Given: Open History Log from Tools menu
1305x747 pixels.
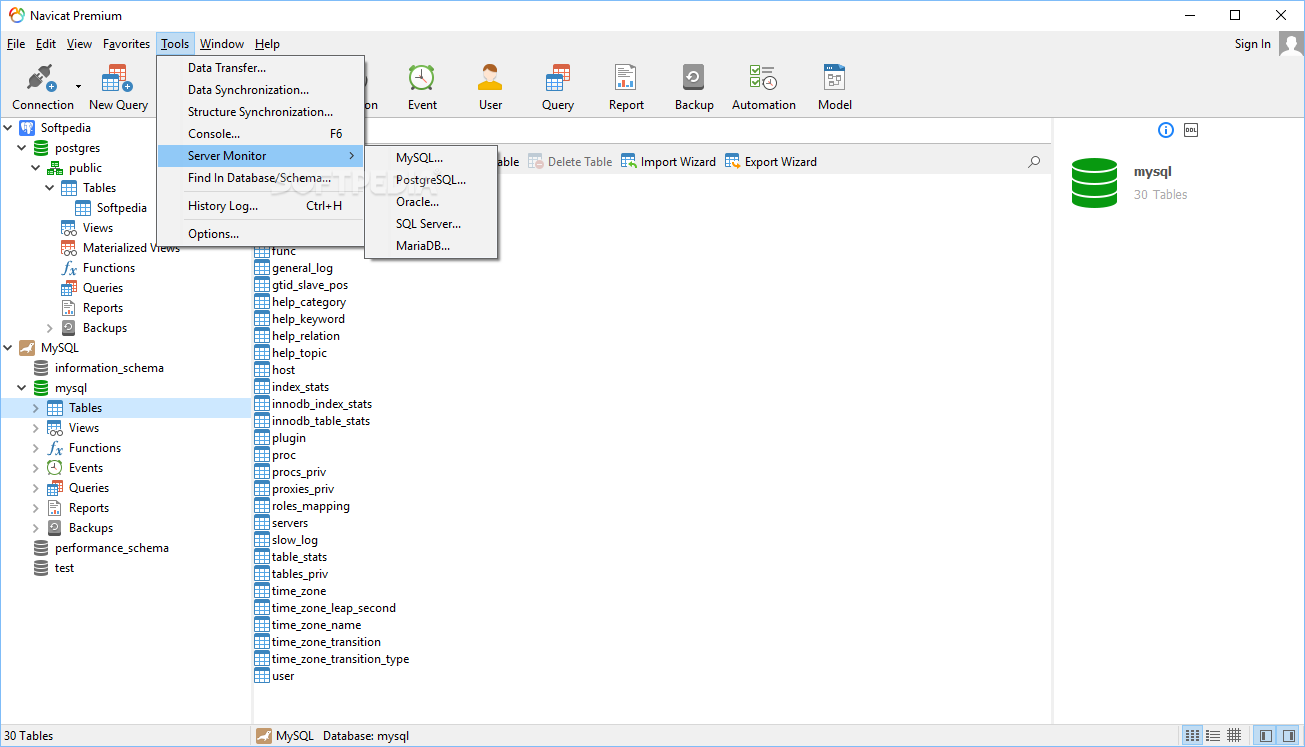Looking at the screenshot, I should [x=260, y=206].
